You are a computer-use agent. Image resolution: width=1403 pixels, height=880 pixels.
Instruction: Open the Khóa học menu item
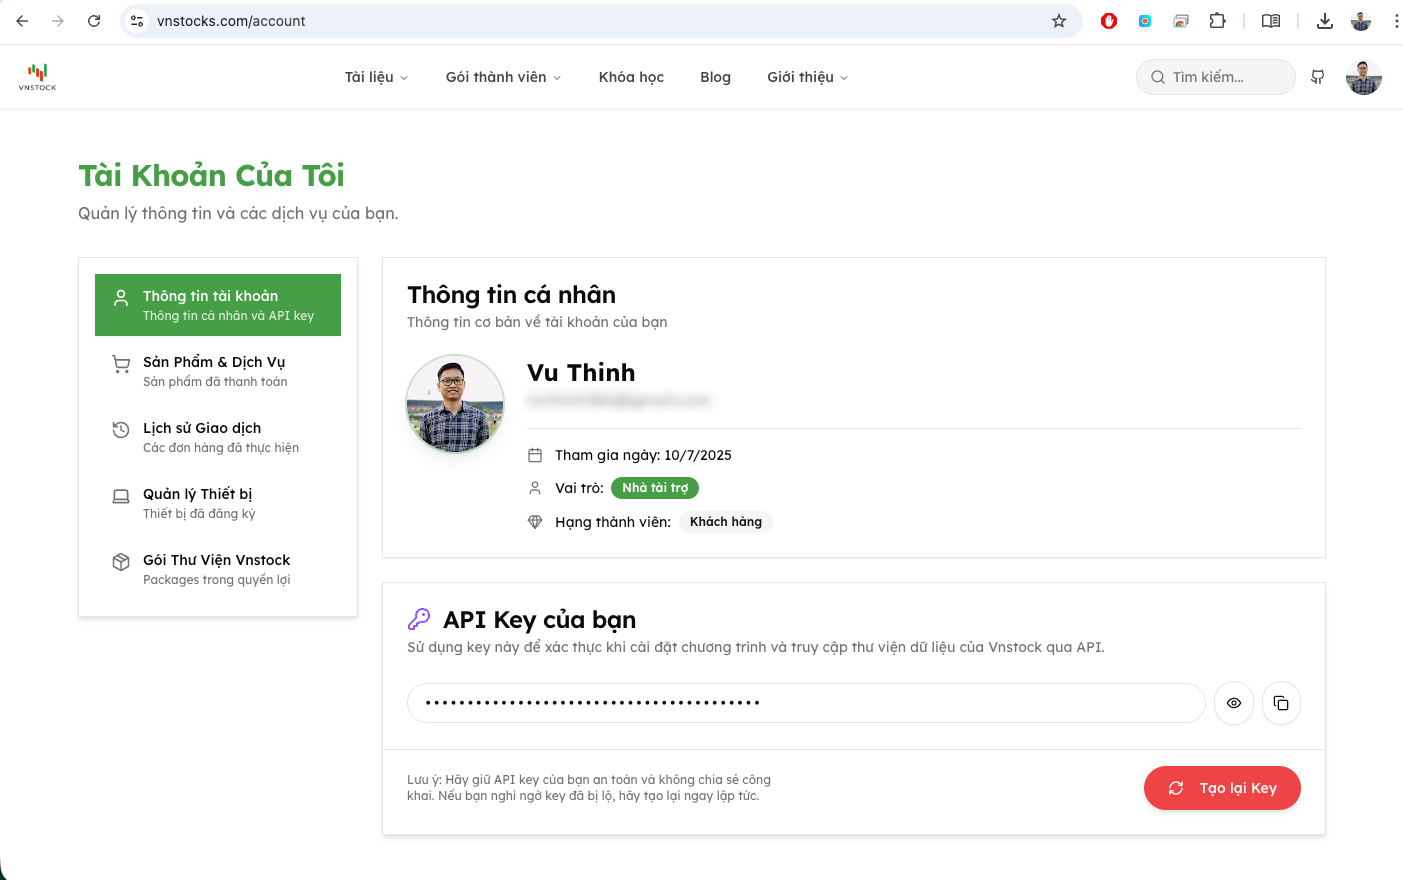click(631, 77)
